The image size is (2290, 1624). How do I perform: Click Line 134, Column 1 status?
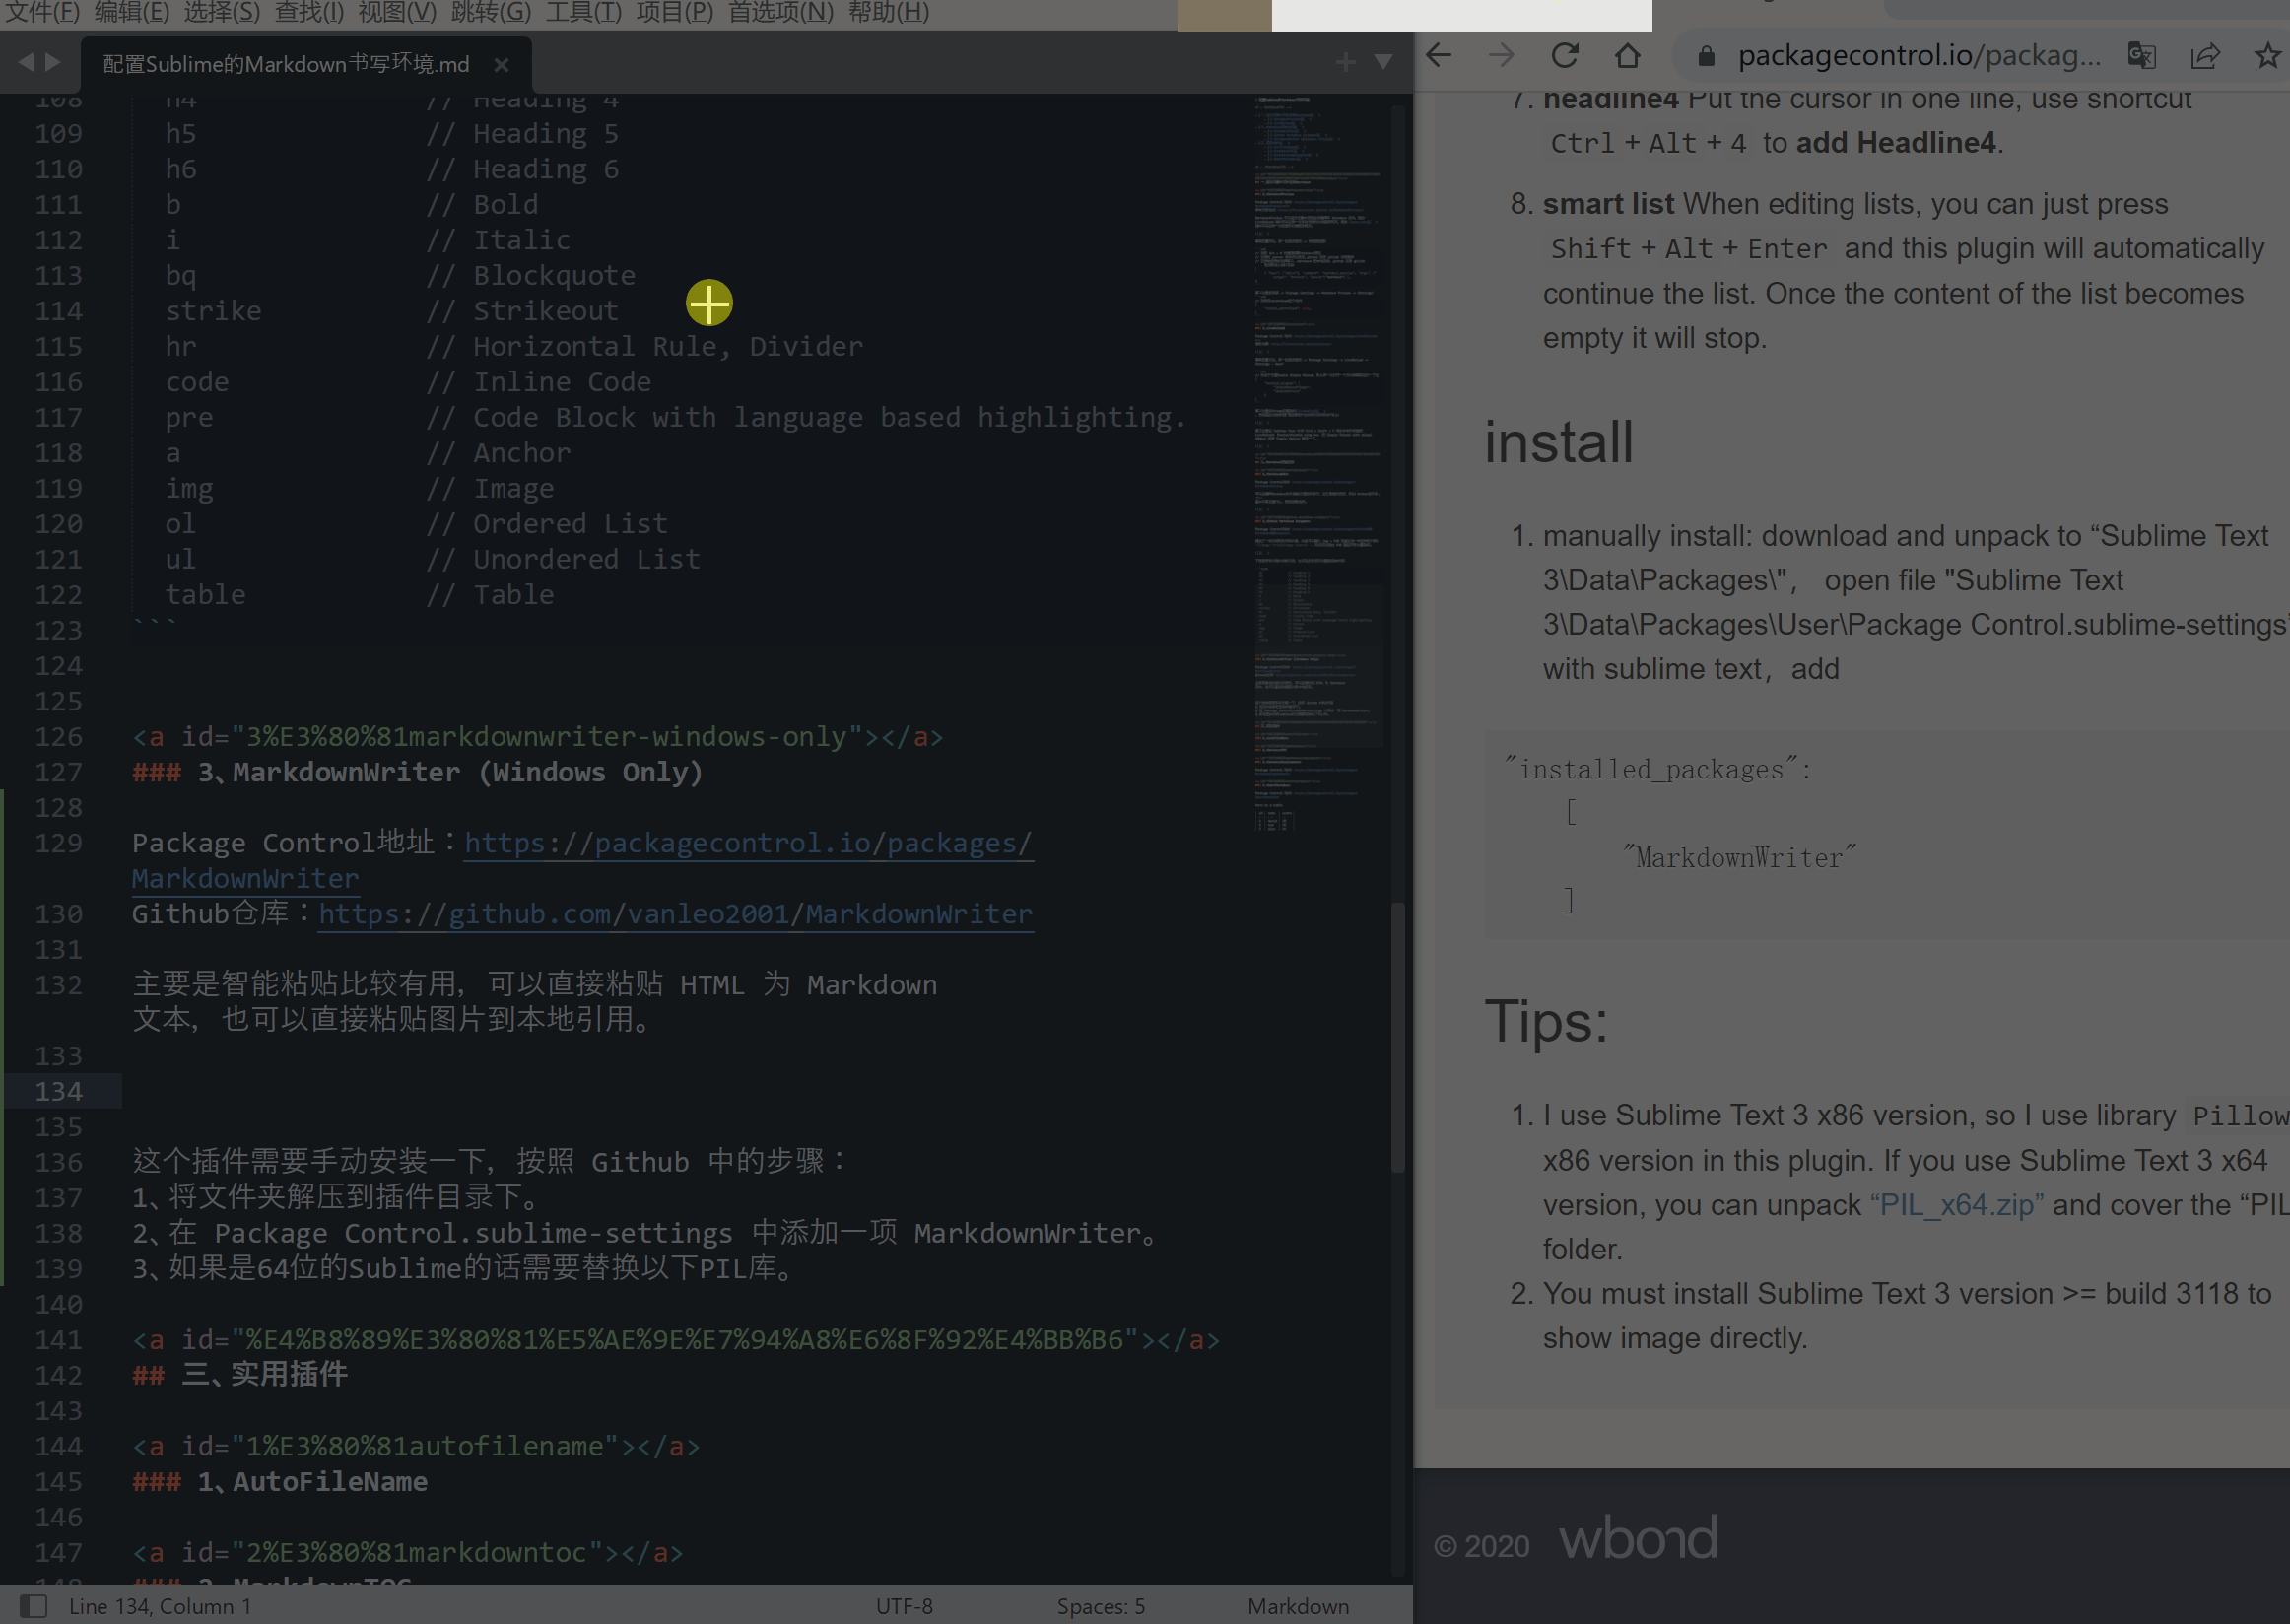[160, 1606]
